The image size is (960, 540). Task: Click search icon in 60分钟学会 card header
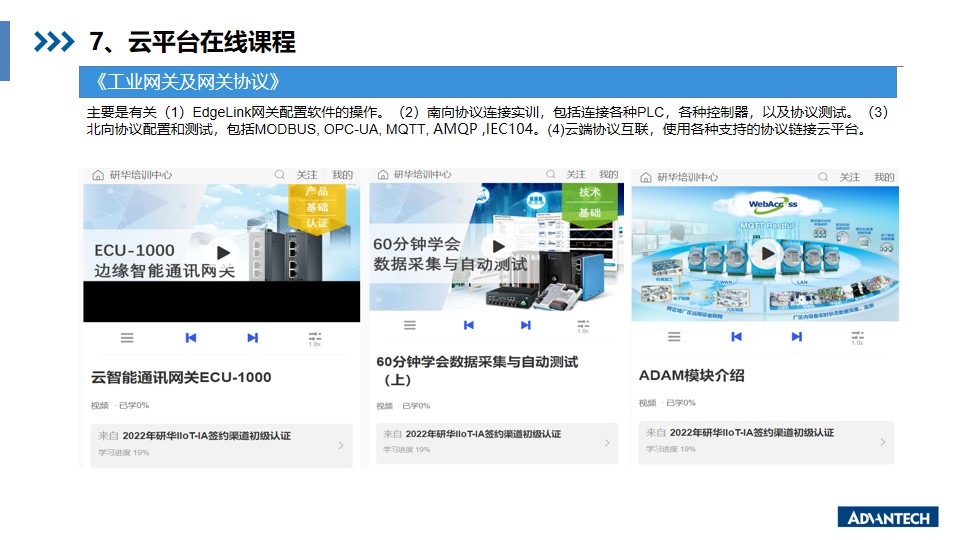click(550, 174)
